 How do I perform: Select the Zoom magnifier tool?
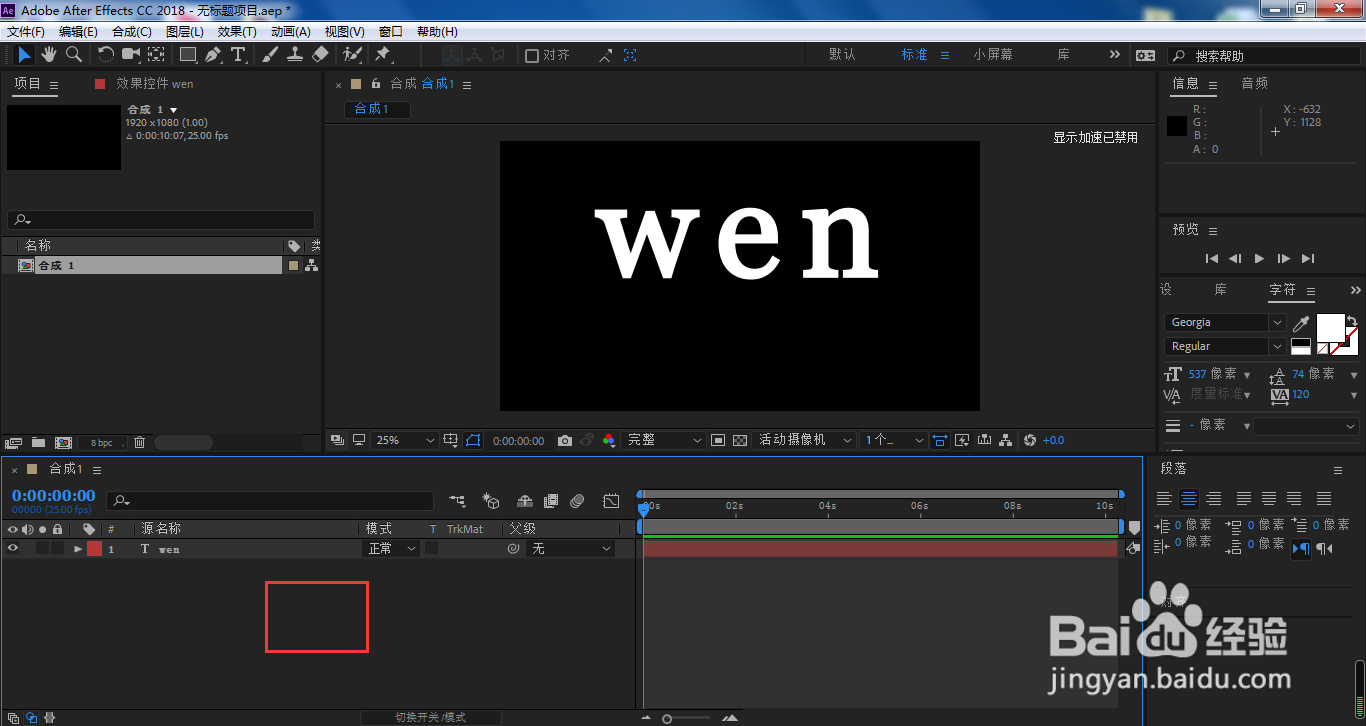point(74,55)
